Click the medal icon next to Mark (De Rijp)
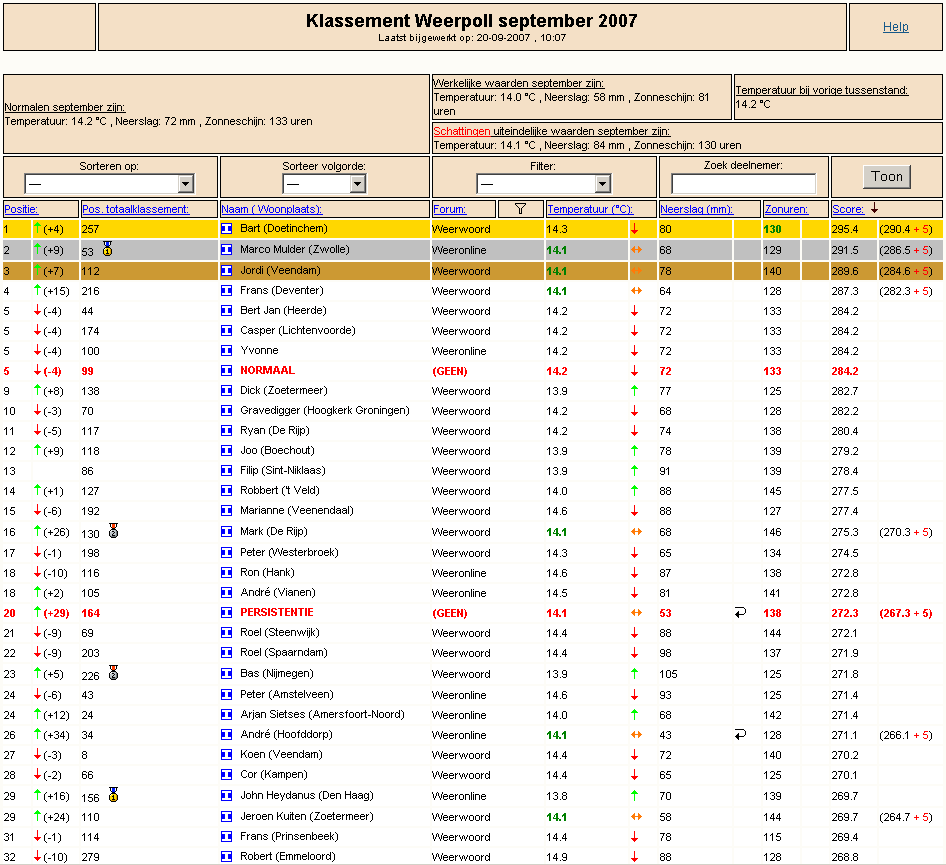946x865 pixels. coord(113,531)
